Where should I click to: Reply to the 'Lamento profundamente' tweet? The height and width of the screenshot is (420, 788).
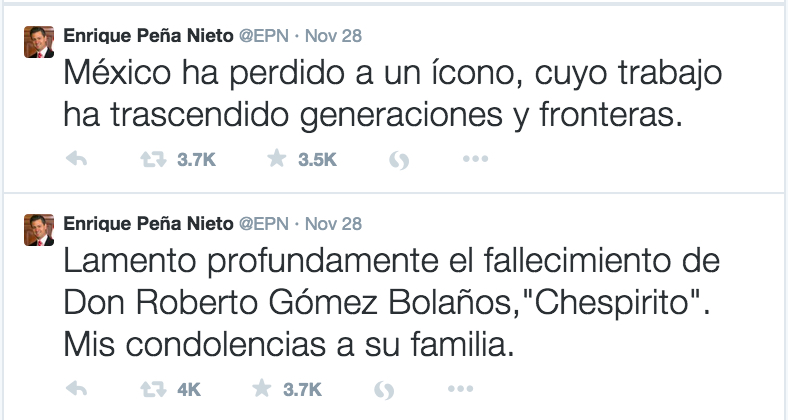[x=76, y=389]
